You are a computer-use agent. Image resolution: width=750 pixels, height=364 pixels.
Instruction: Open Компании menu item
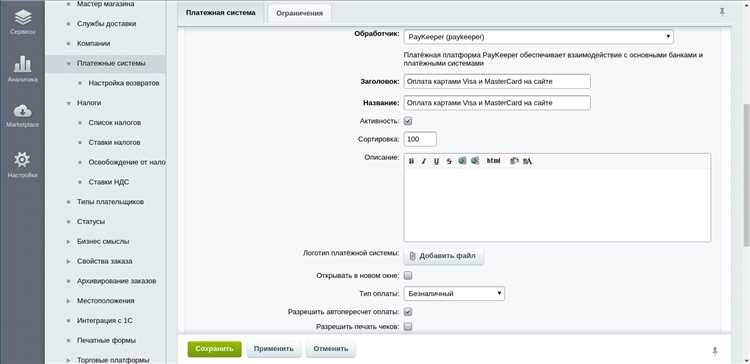[93, 44]
